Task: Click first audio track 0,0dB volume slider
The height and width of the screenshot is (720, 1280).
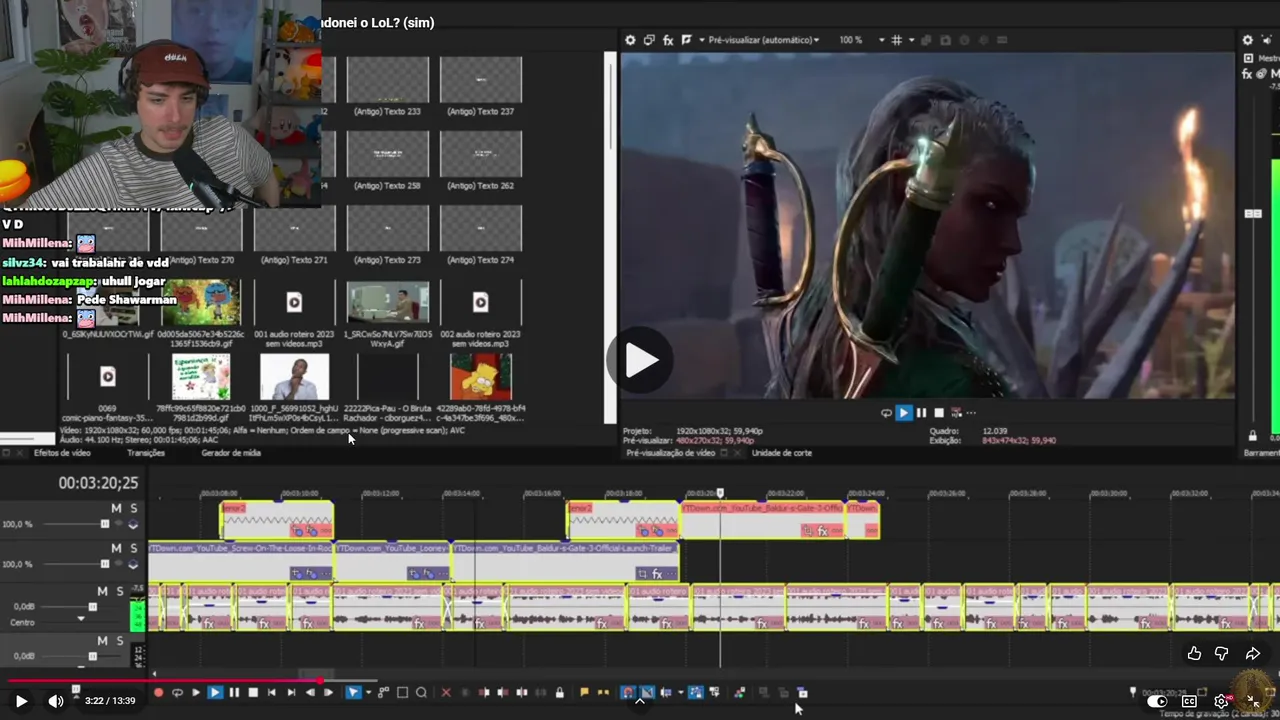Action: pos(93,607)
